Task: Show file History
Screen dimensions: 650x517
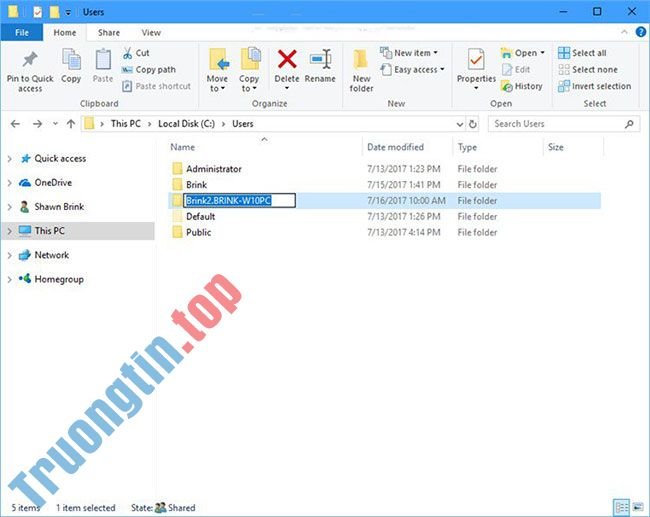Action: click(x=522, y=86)
